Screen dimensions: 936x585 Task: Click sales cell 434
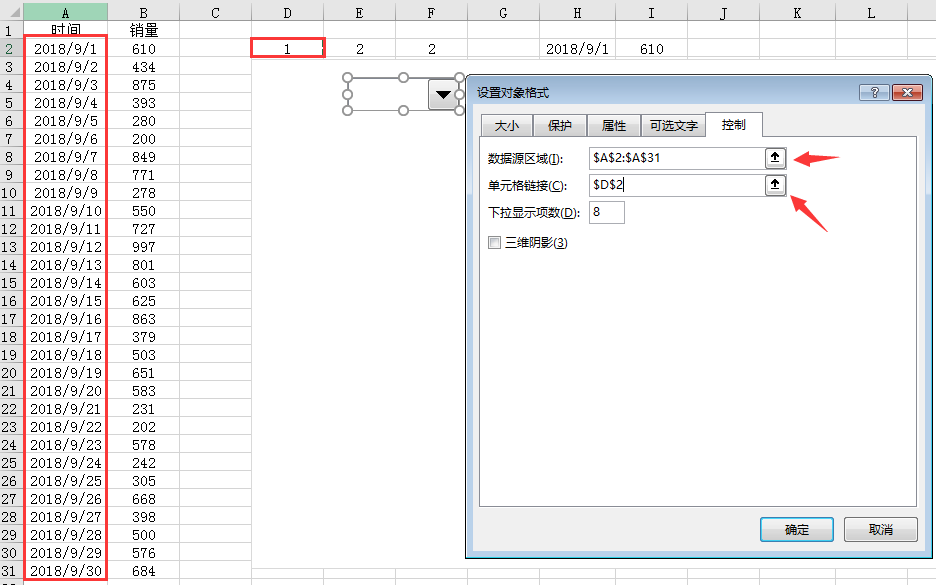point(143,67)
